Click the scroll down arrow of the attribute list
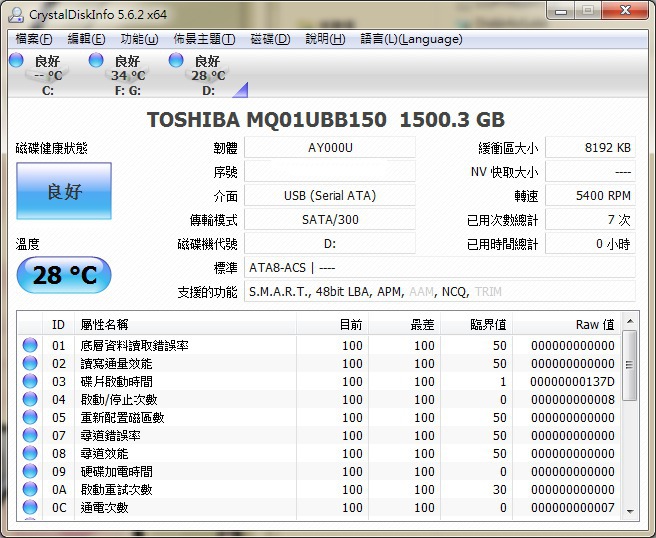The image size is (656, 538). point(630,511)
